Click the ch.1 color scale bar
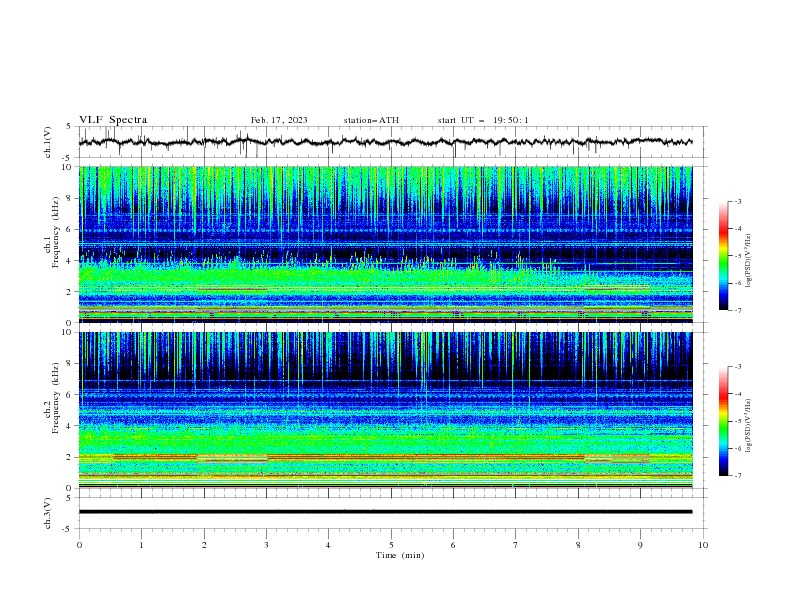This screenshot has height=612, width=792. point(723,256)
